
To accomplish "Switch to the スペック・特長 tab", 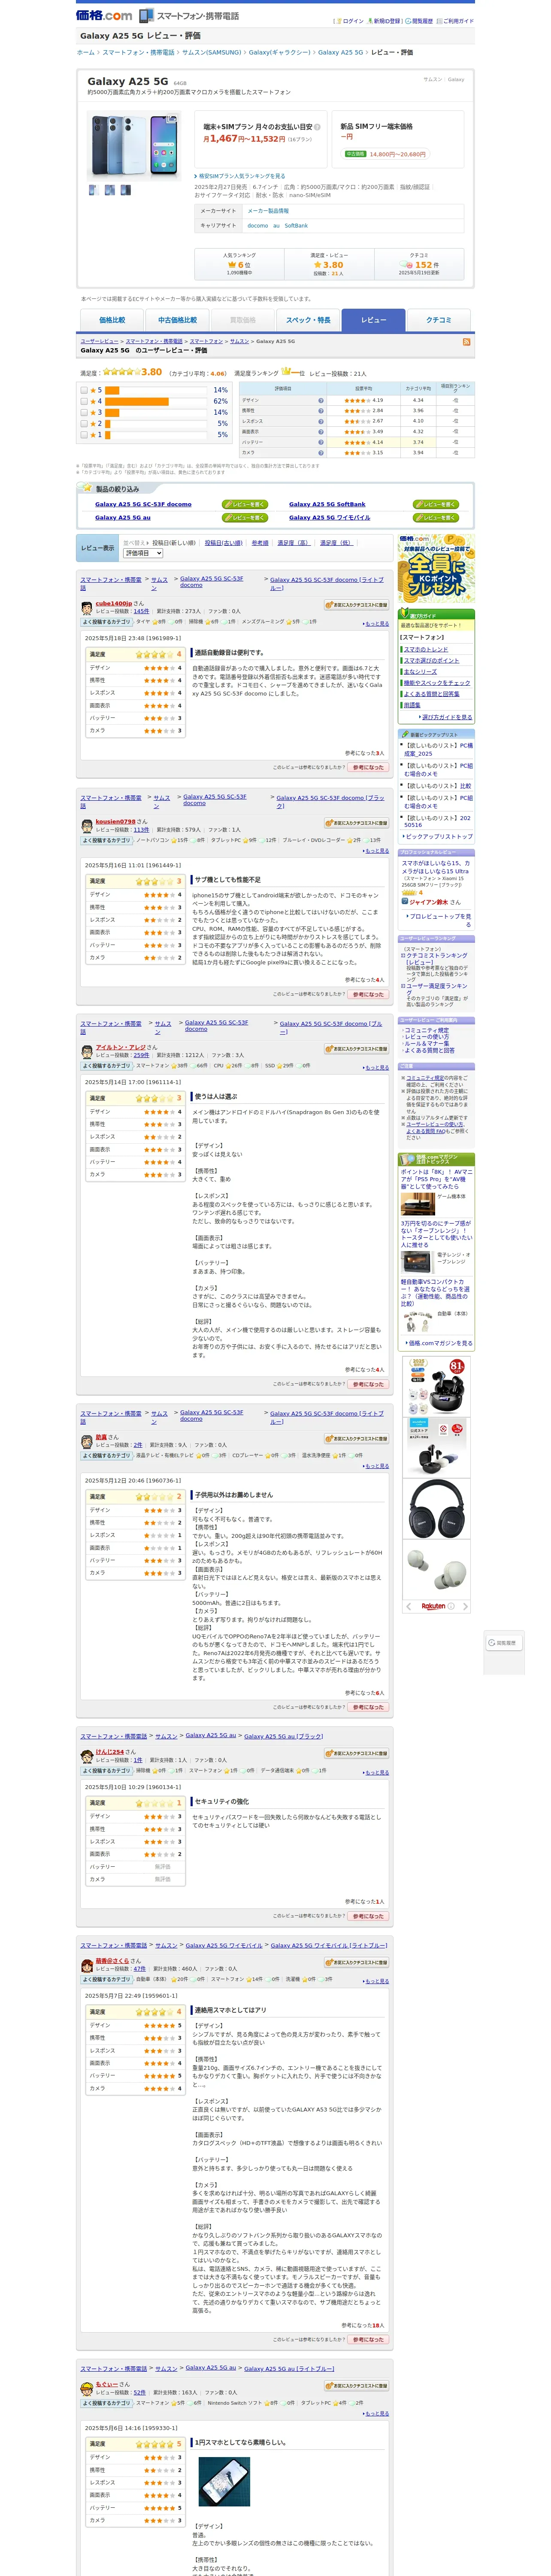I will (308, 320).
